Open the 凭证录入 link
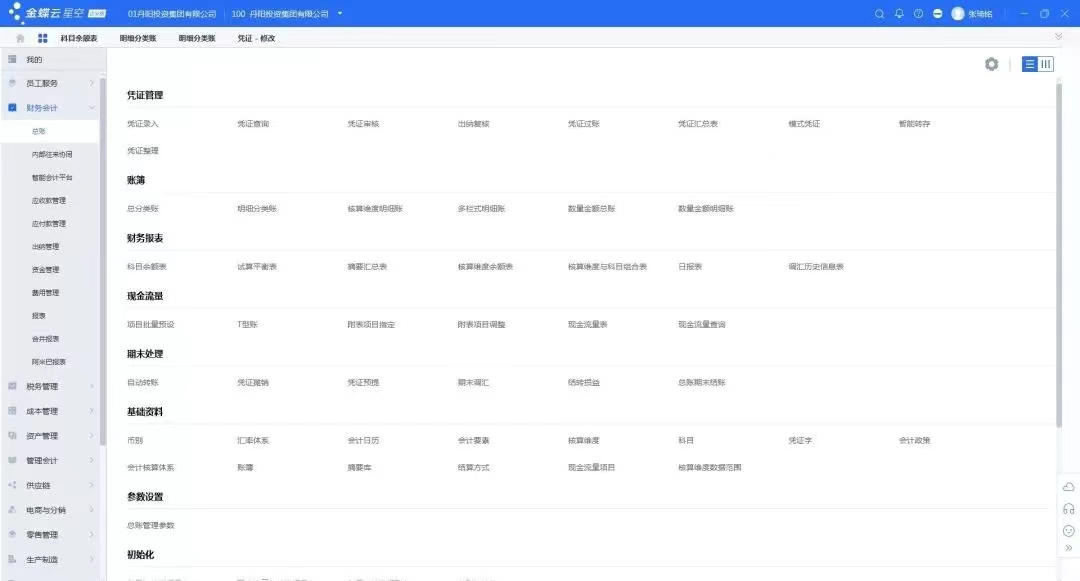The height and width of the screenshot is (581, 1080). pos(143,124)
